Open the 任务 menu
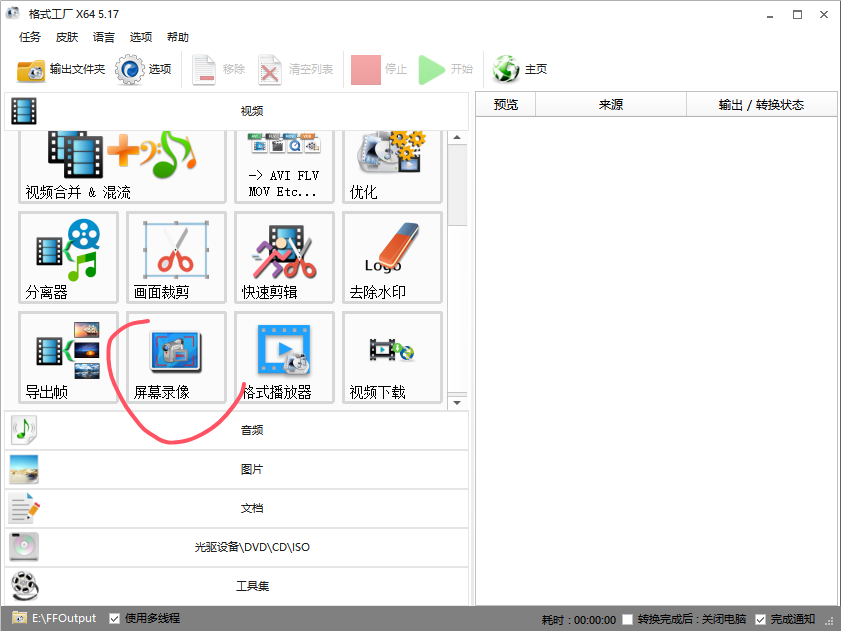The image size is (841, 631). point(30,37)
